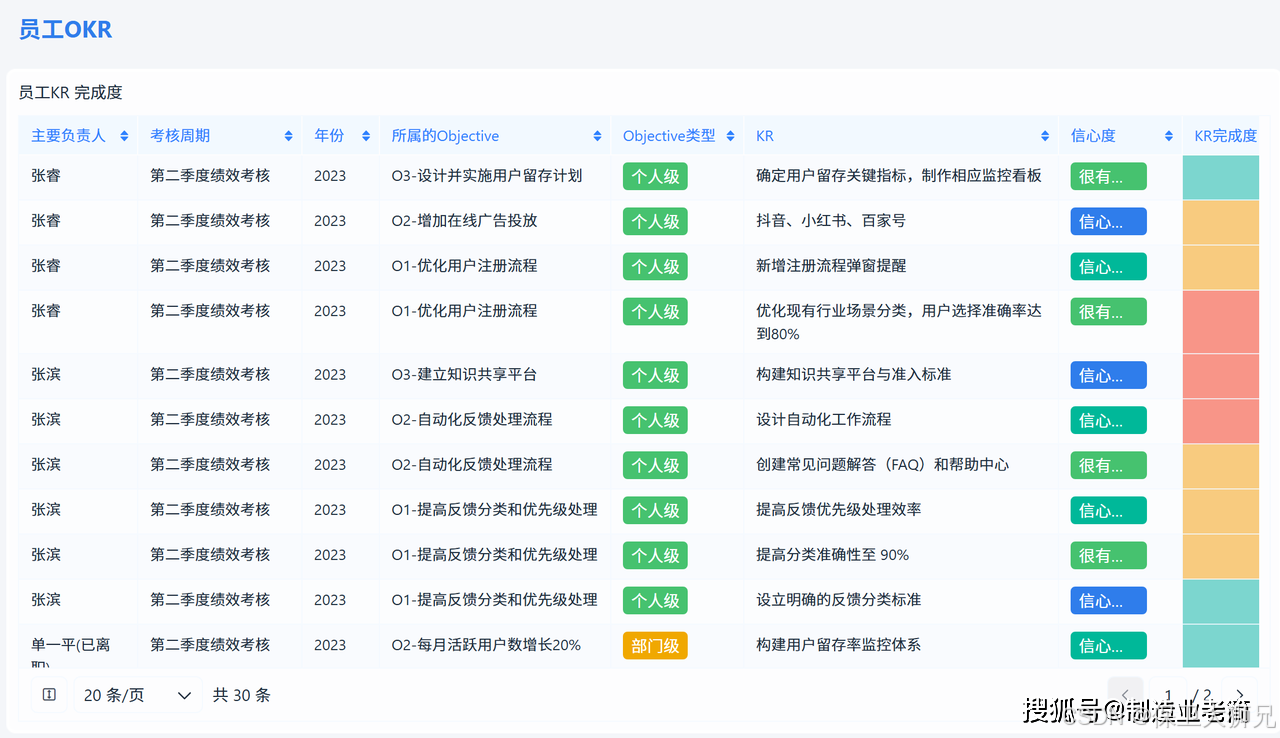Screen dimensions: 1280x738
Task: Click the KR完成度 column header
Action: (1225, 136)
